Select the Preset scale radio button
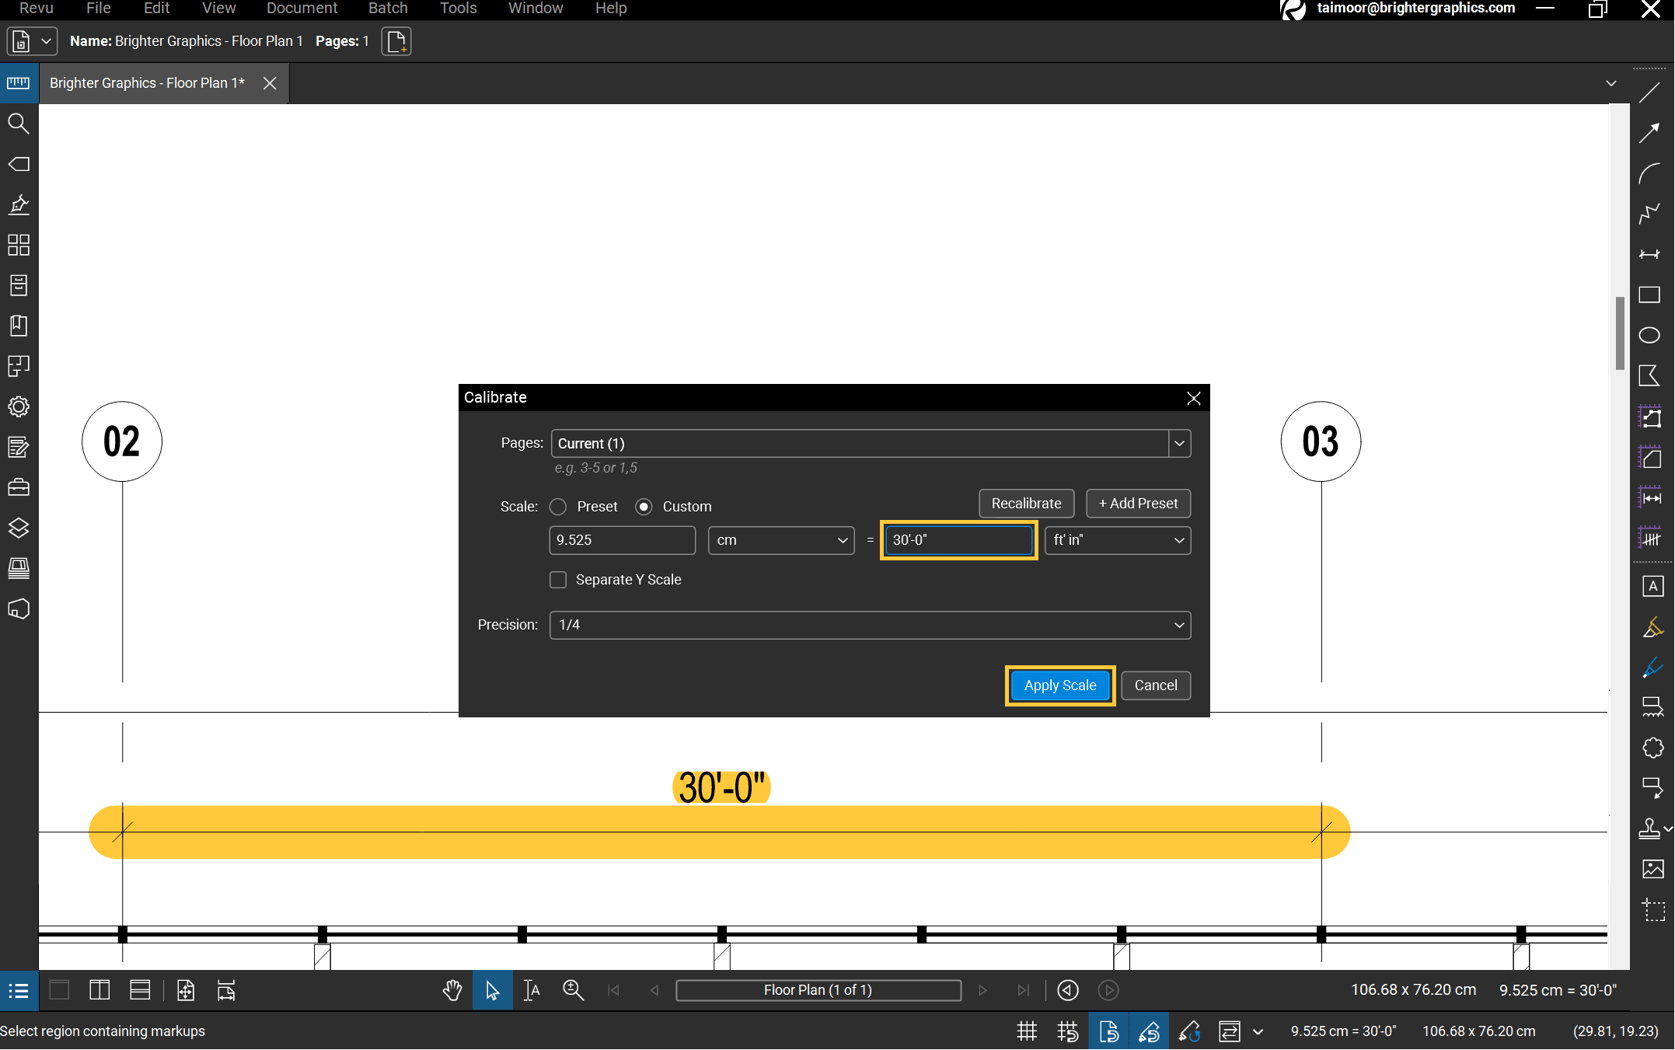The width and height of the screenshot is (1675, 1050). coord(558,506)
